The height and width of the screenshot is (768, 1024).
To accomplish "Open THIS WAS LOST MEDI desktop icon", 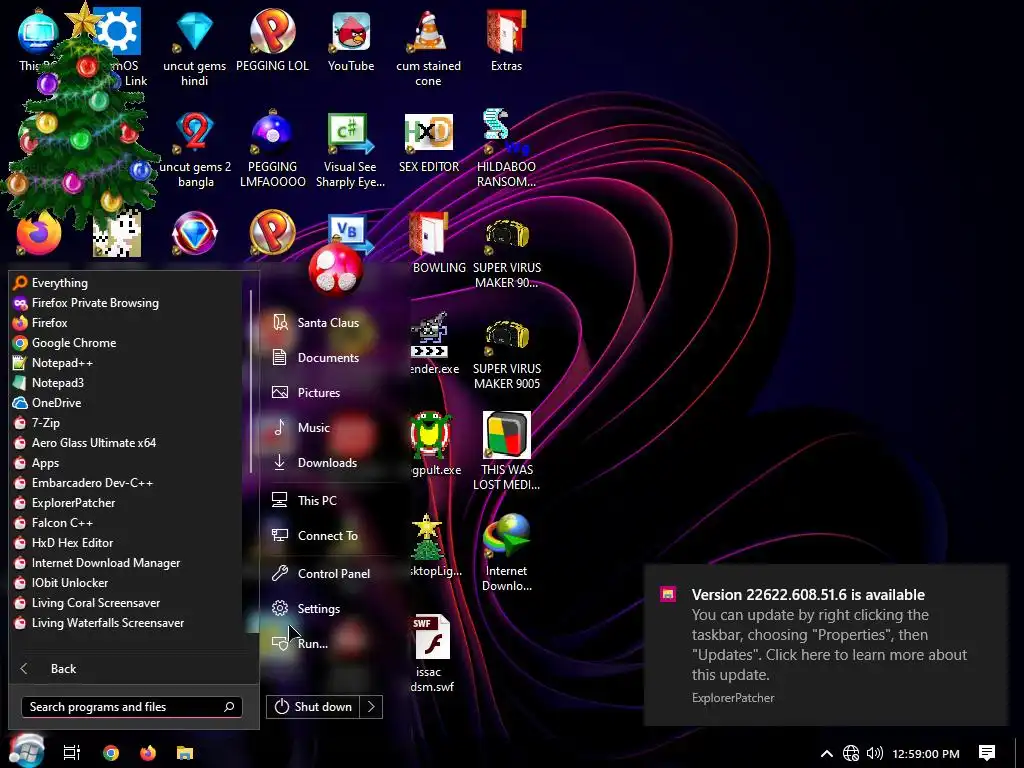I will [x=506, y=452].
